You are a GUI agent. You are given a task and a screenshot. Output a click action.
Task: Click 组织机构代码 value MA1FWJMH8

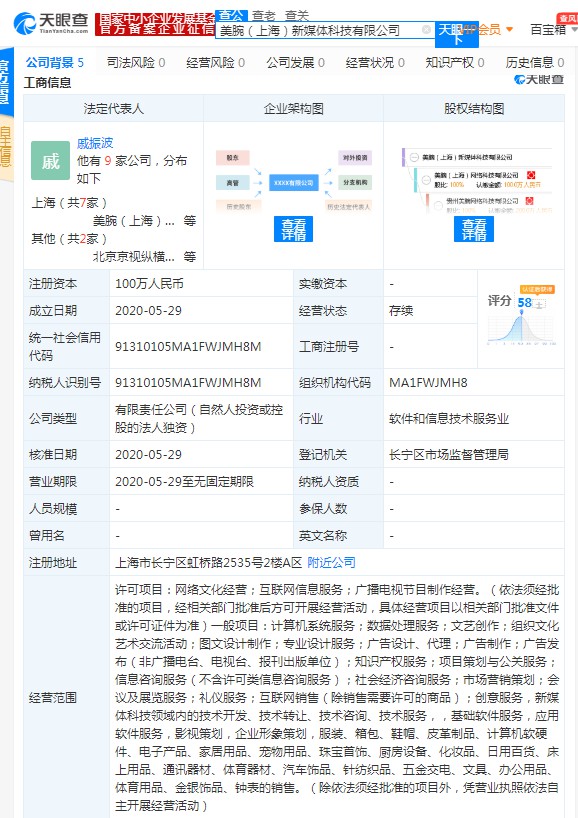(428, 382)
